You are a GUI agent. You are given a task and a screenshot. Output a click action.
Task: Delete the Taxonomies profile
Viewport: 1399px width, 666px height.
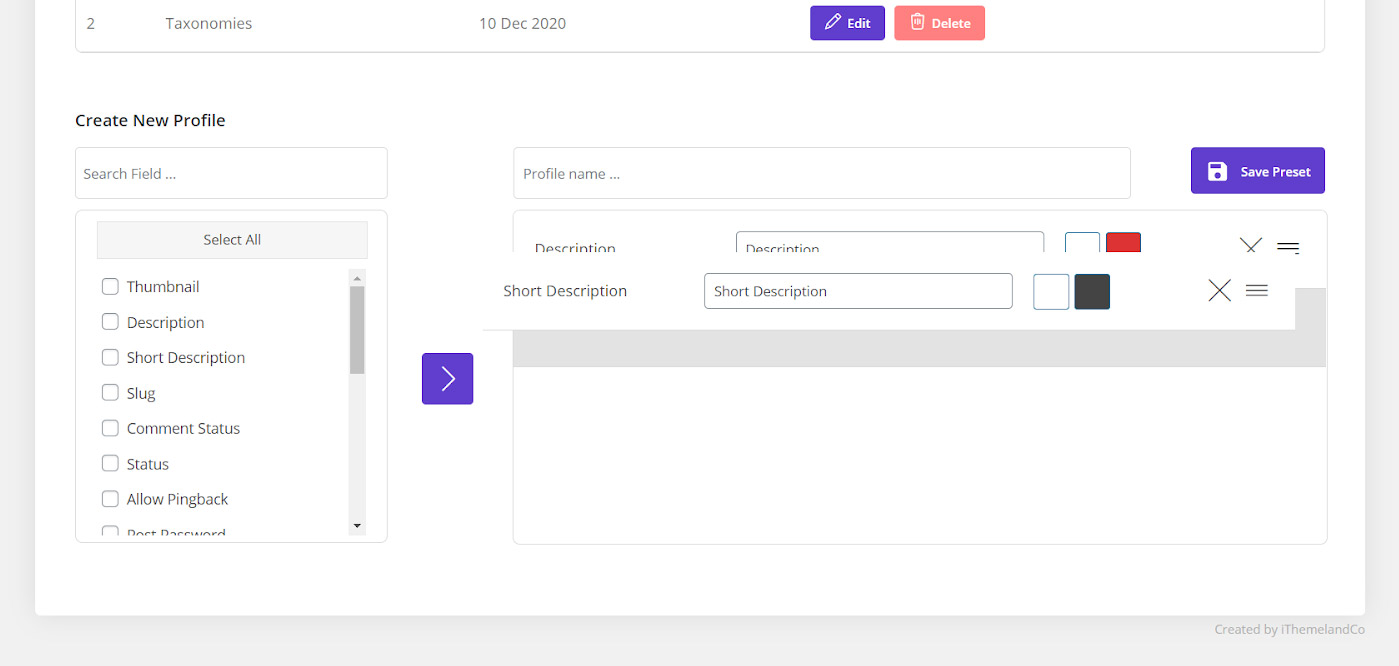[939, 23]
